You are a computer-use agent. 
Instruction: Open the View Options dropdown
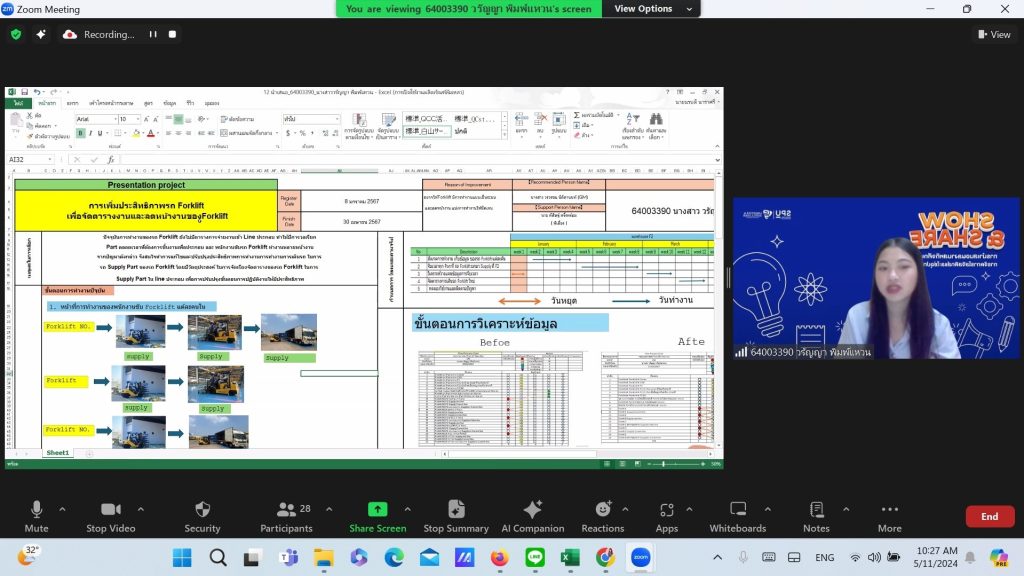click(651, 8)
